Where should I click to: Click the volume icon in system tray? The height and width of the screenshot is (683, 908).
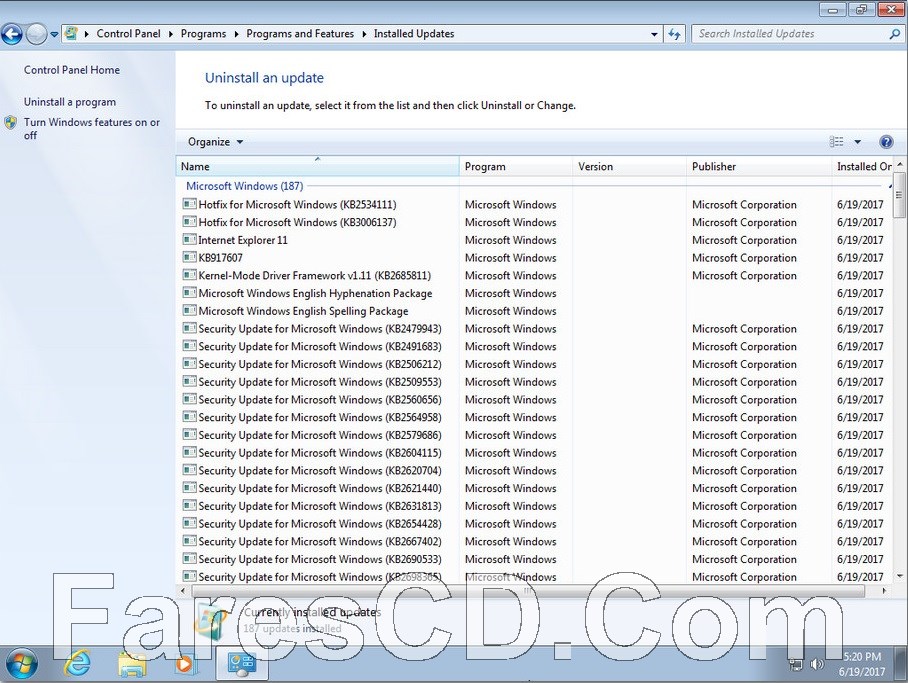817,664
